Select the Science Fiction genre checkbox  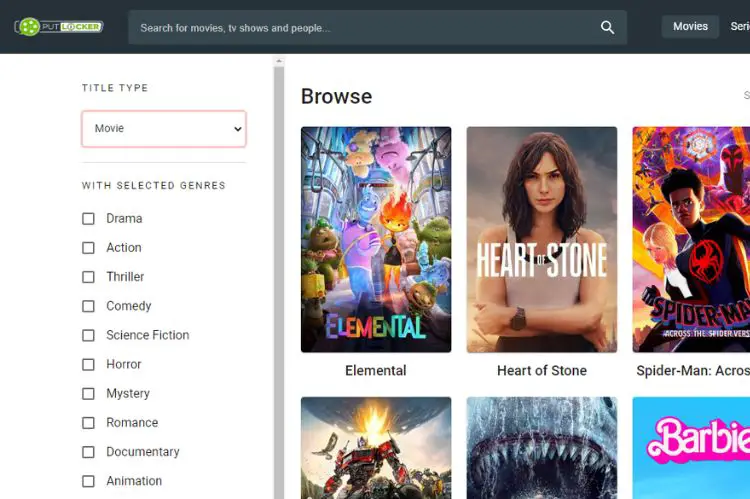pos(88,335)
